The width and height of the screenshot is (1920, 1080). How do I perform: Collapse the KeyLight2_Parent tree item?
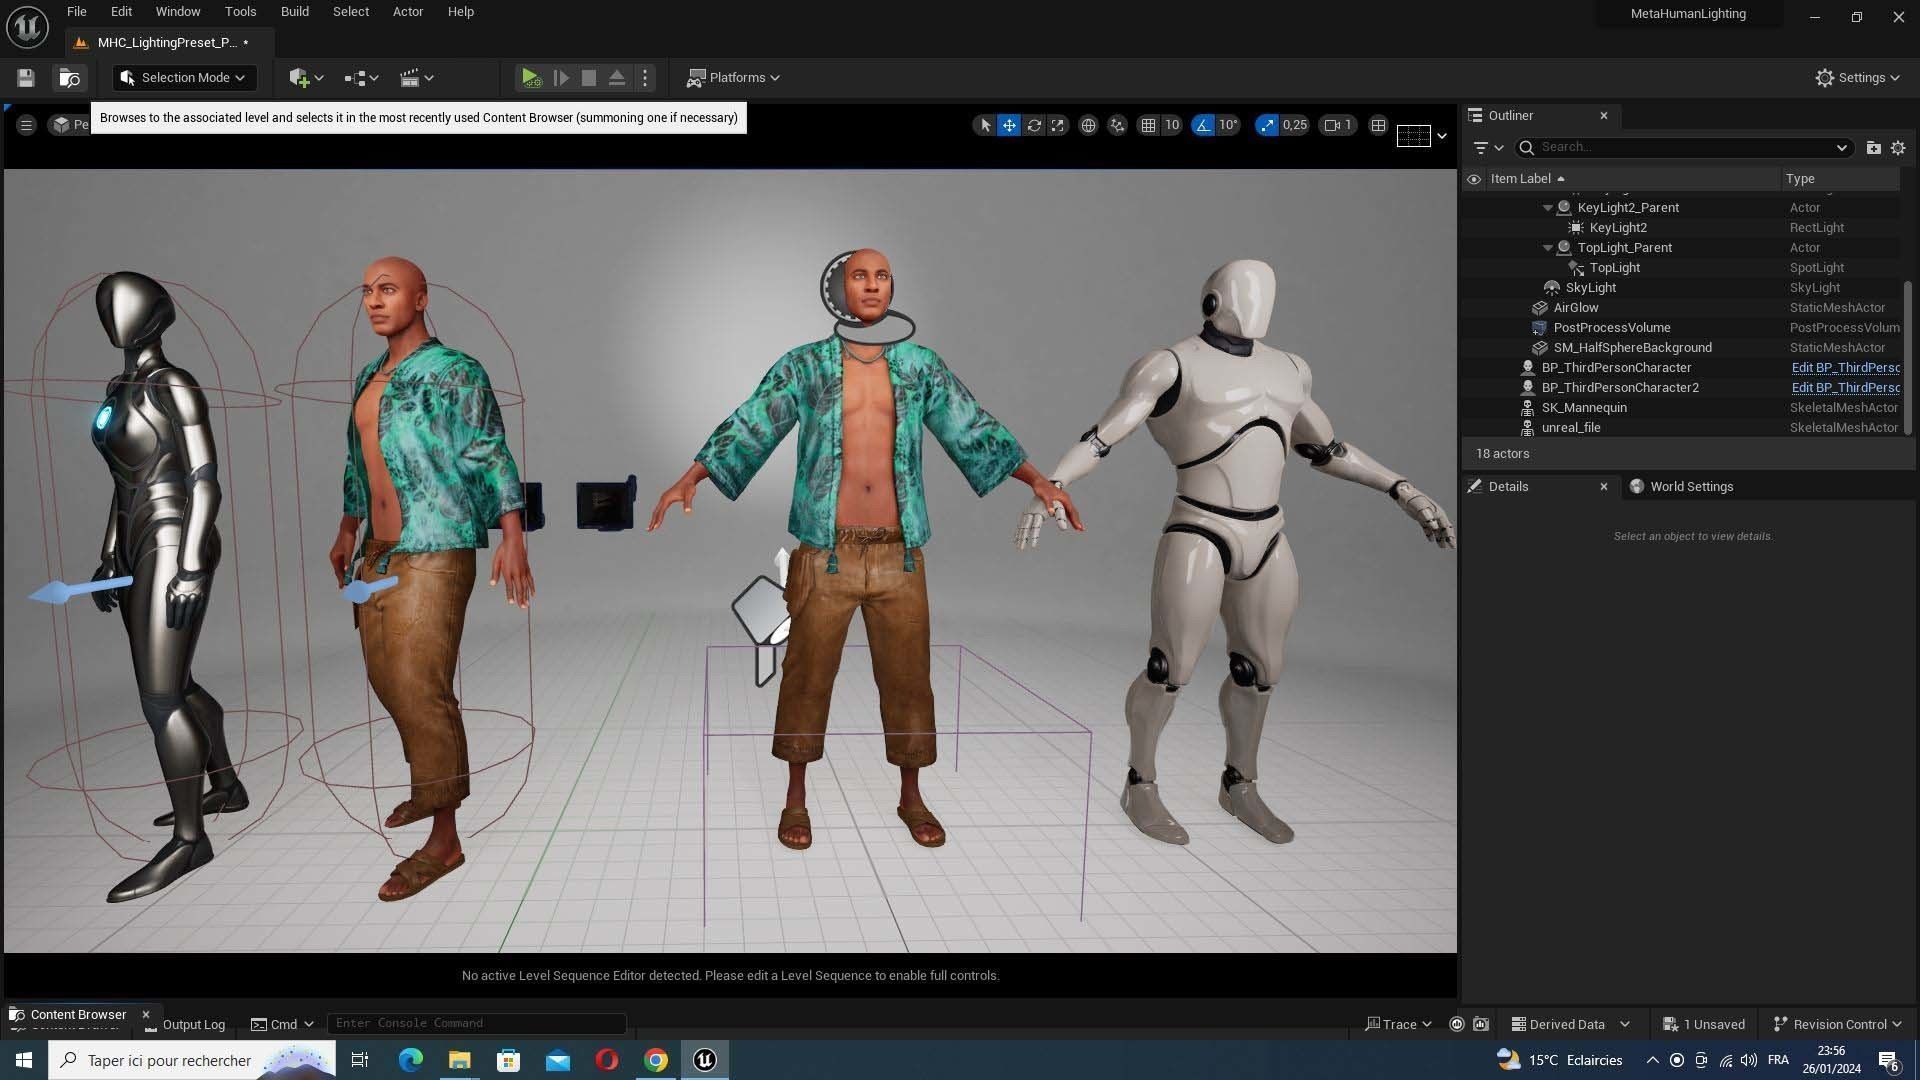pyautogui.click(x=1548, y=208)
